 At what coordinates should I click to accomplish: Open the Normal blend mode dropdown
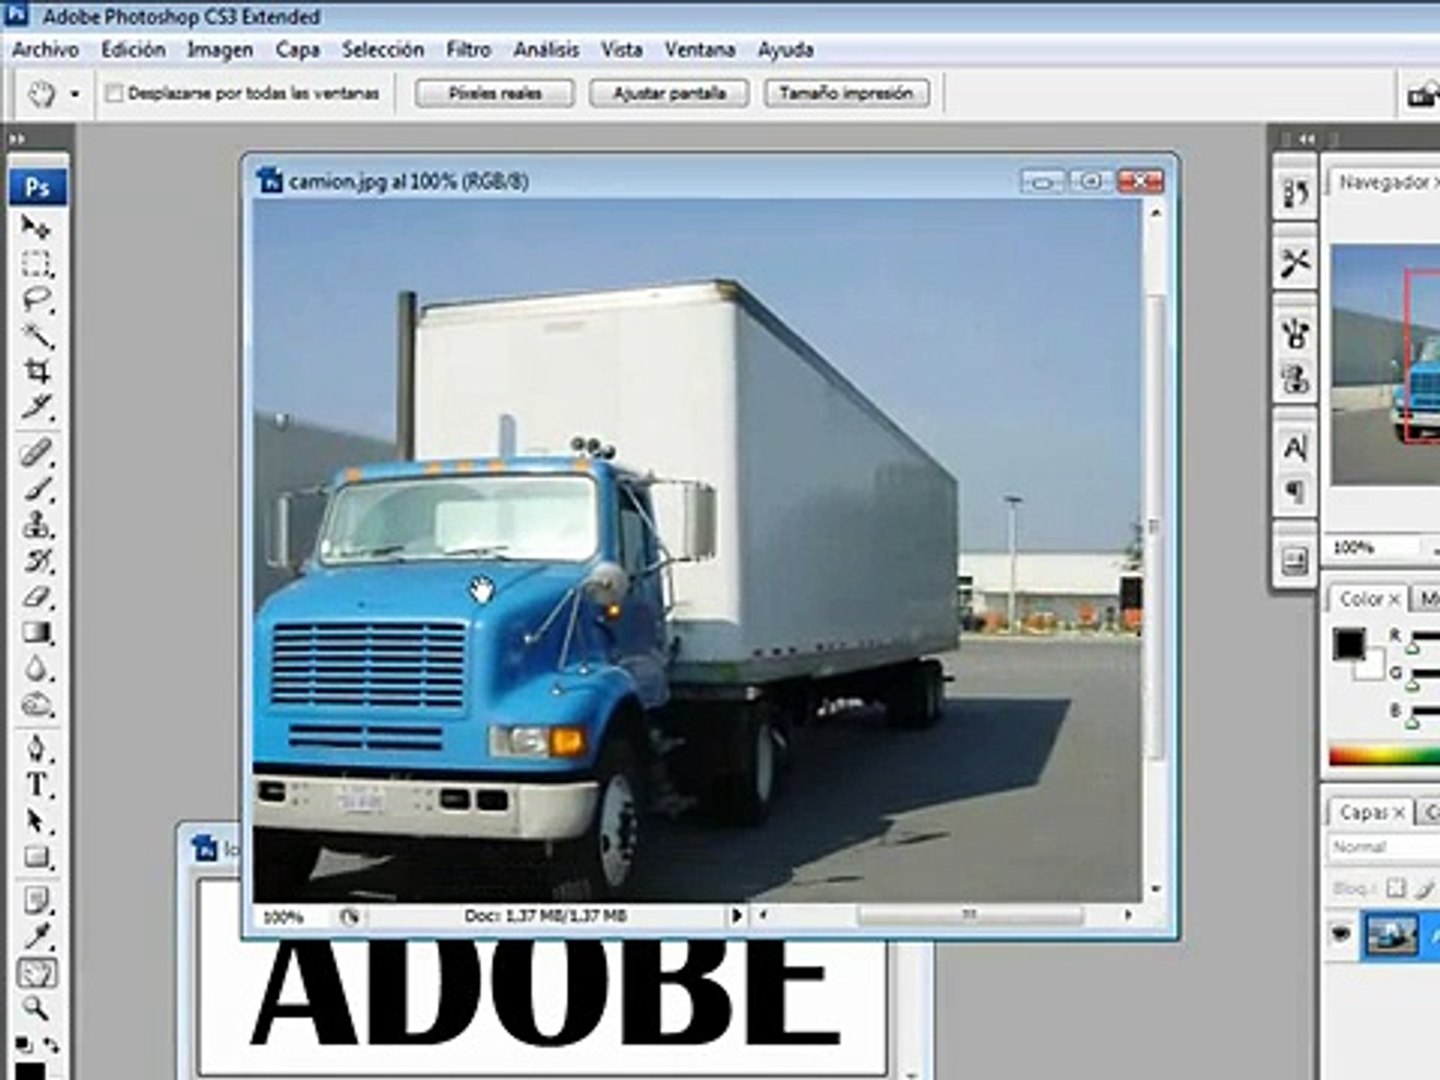coord(1384,847)
